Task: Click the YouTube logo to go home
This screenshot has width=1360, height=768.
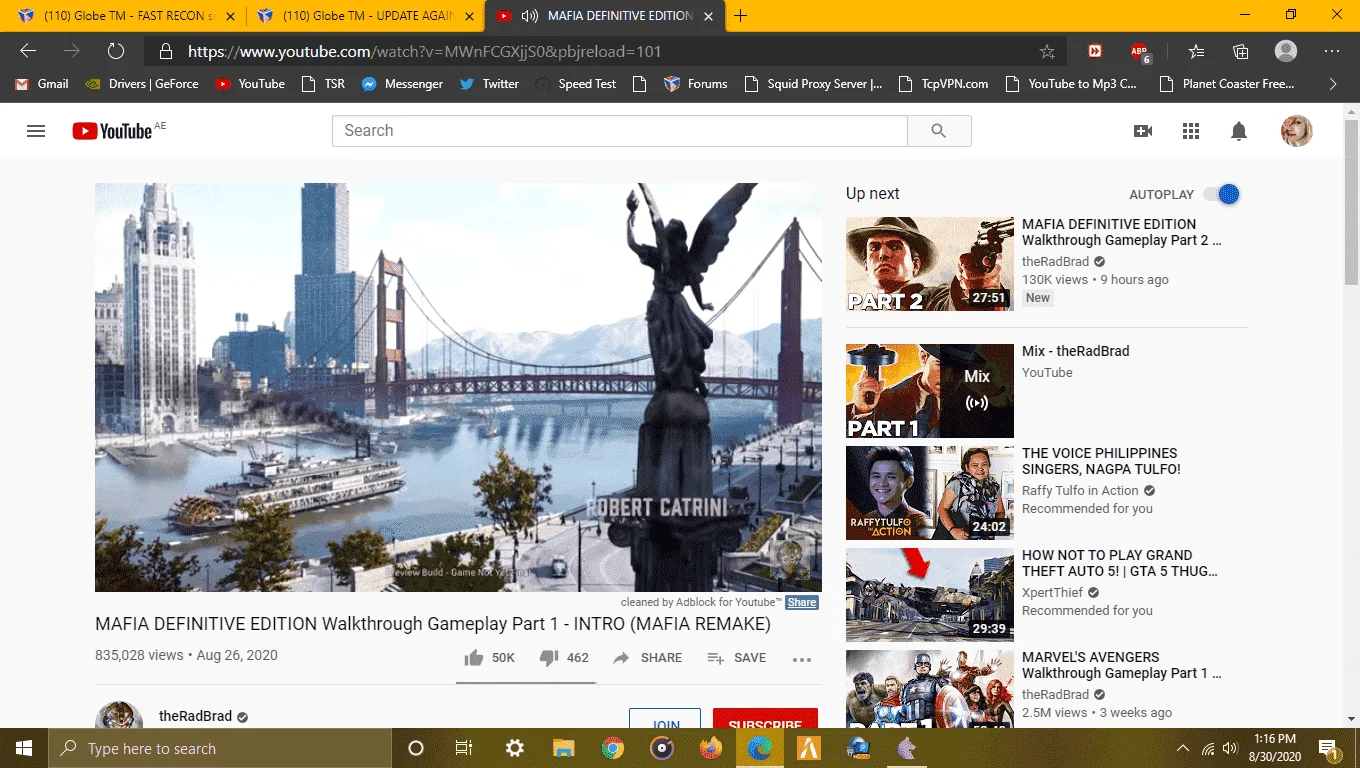Action: pyautogui.click(x=110, y=131)
